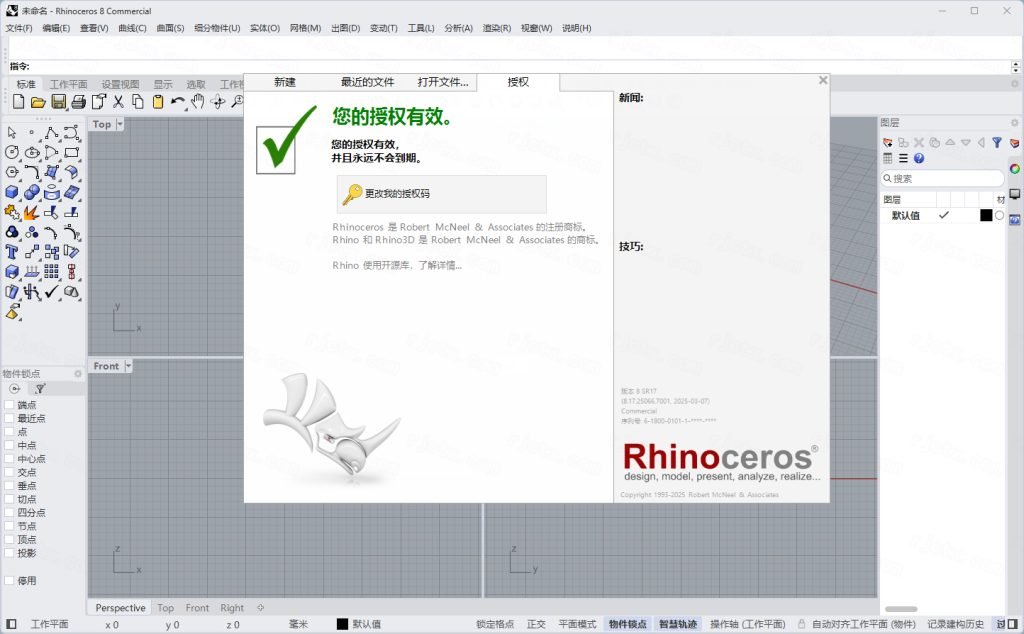The height and width of the screenshot is (634, 1024).
Task: Enable the 端点 osnap checkbox
Action: point(9,405)
